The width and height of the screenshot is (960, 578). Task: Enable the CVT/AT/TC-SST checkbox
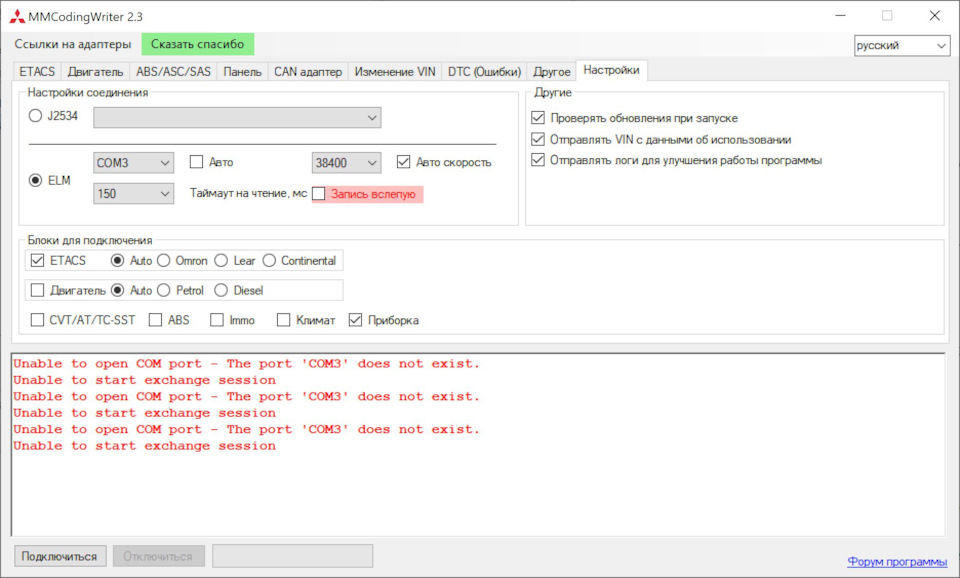click(37, 320)
